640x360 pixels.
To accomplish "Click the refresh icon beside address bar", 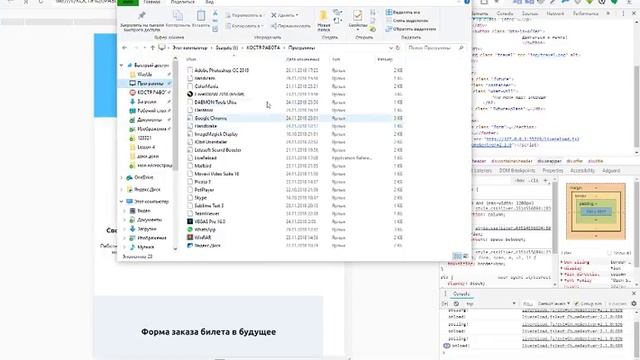I will (398, 48).
